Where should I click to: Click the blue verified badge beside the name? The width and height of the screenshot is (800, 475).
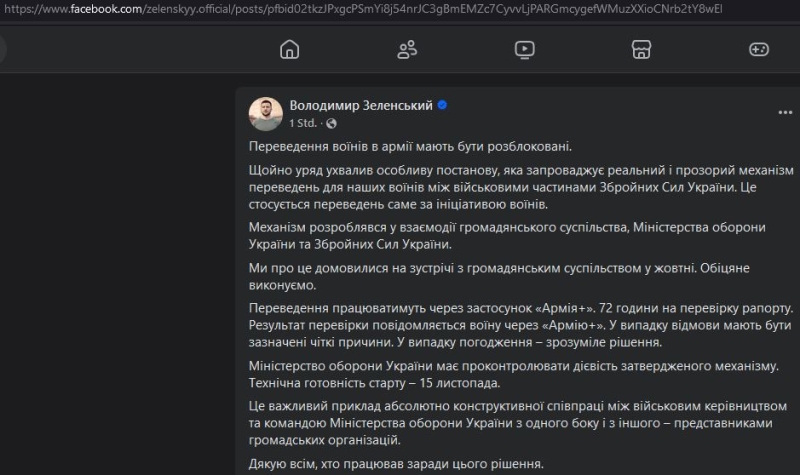pyautogui.click(x=441, y=105)
